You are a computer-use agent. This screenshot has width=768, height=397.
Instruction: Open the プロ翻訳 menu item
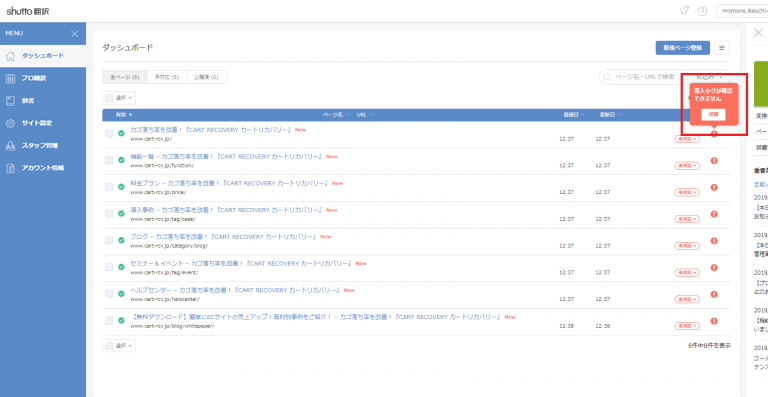click(43, 78)
